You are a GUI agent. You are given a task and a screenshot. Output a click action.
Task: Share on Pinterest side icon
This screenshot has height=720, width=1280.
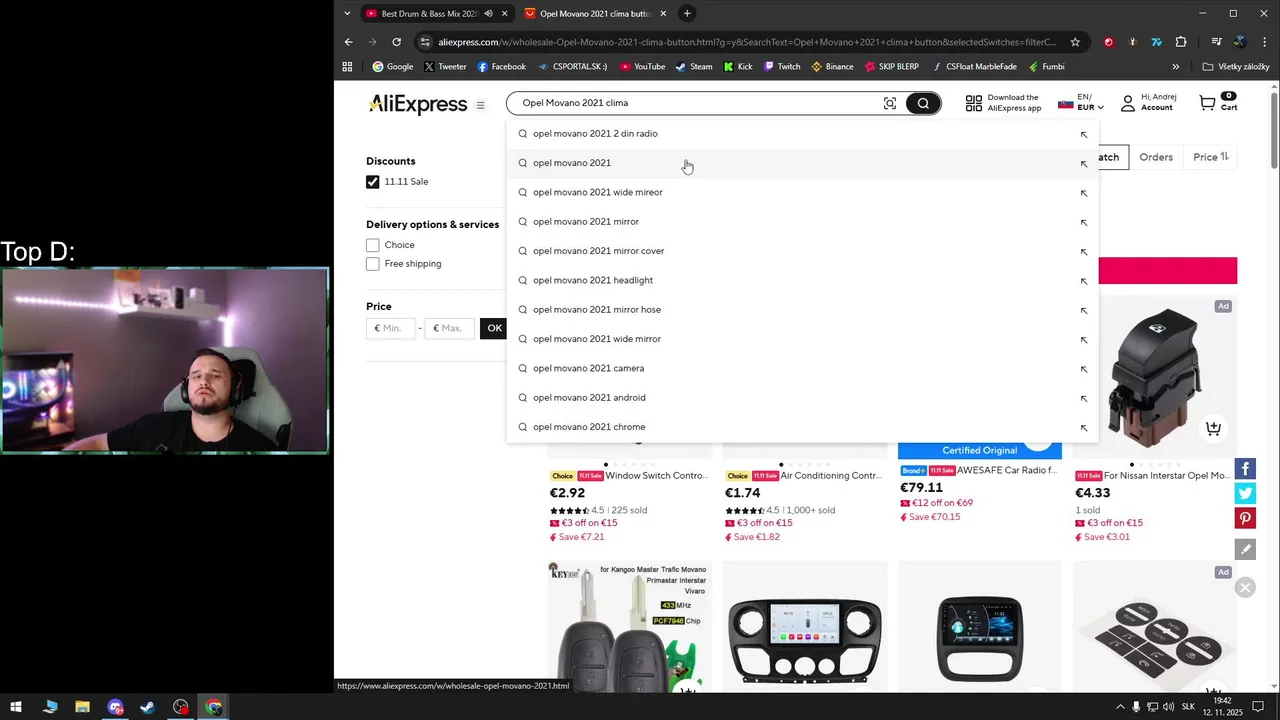tap(1245, 518)
